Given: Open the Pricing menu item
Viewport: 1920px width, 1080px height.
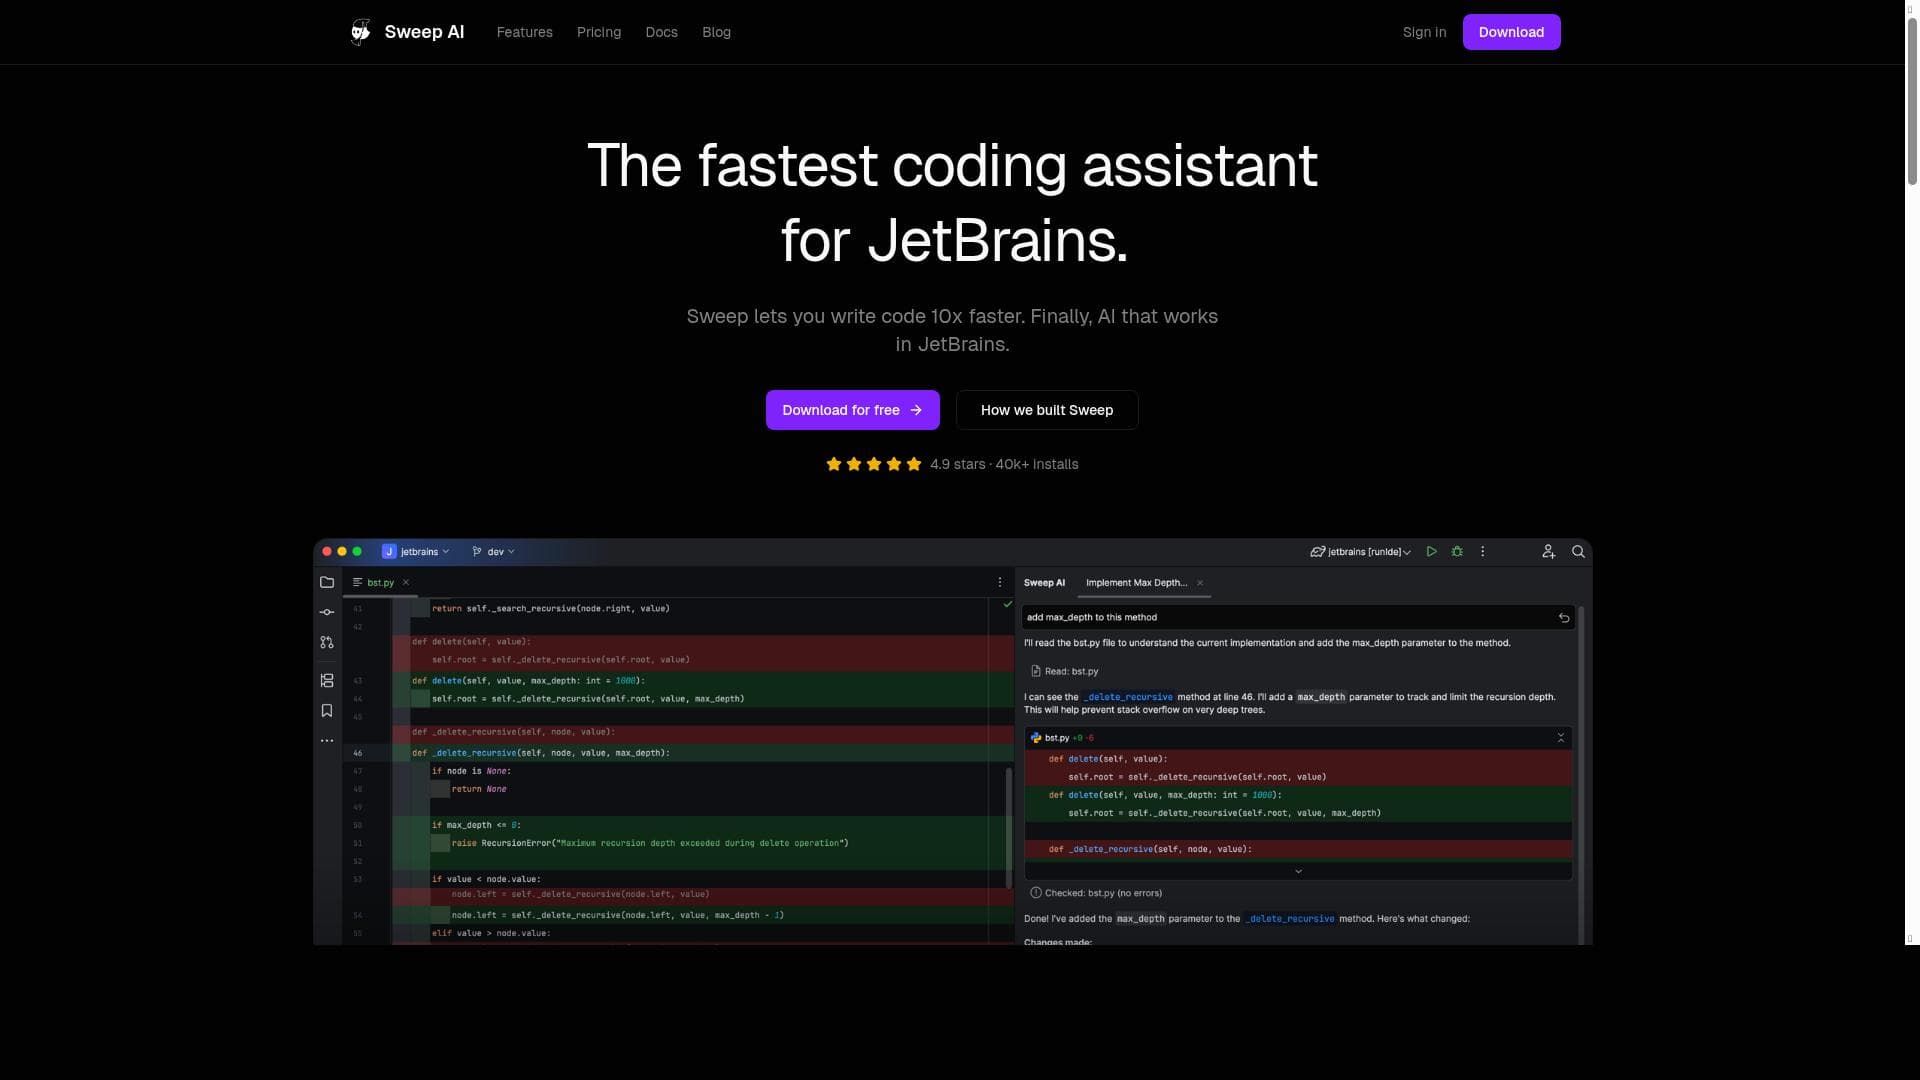Looking at the screenshot, I should click(598, 32).
